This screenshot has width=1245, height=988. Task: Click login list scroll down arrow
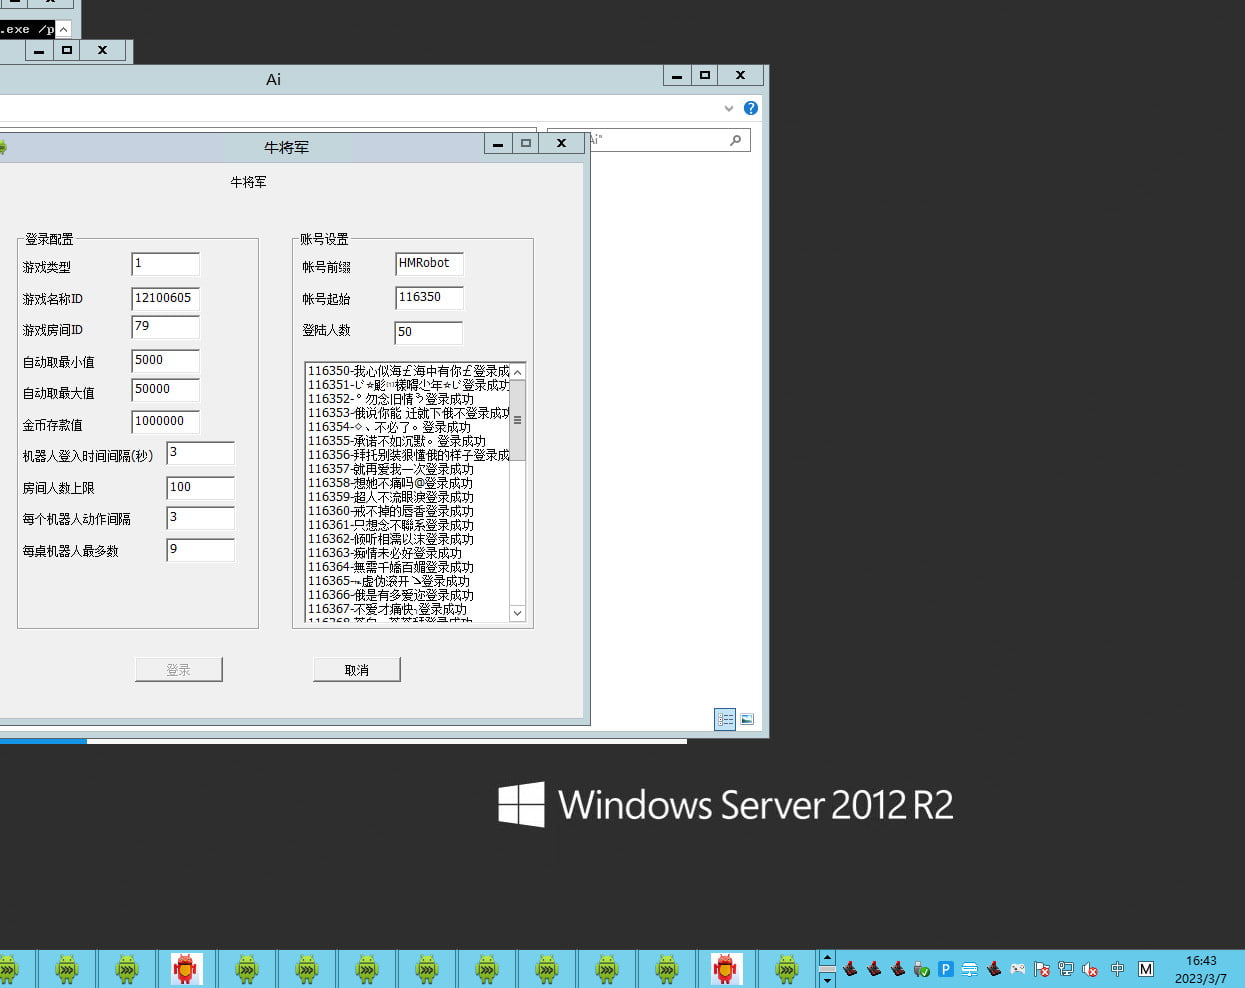(x=517, y=613)
